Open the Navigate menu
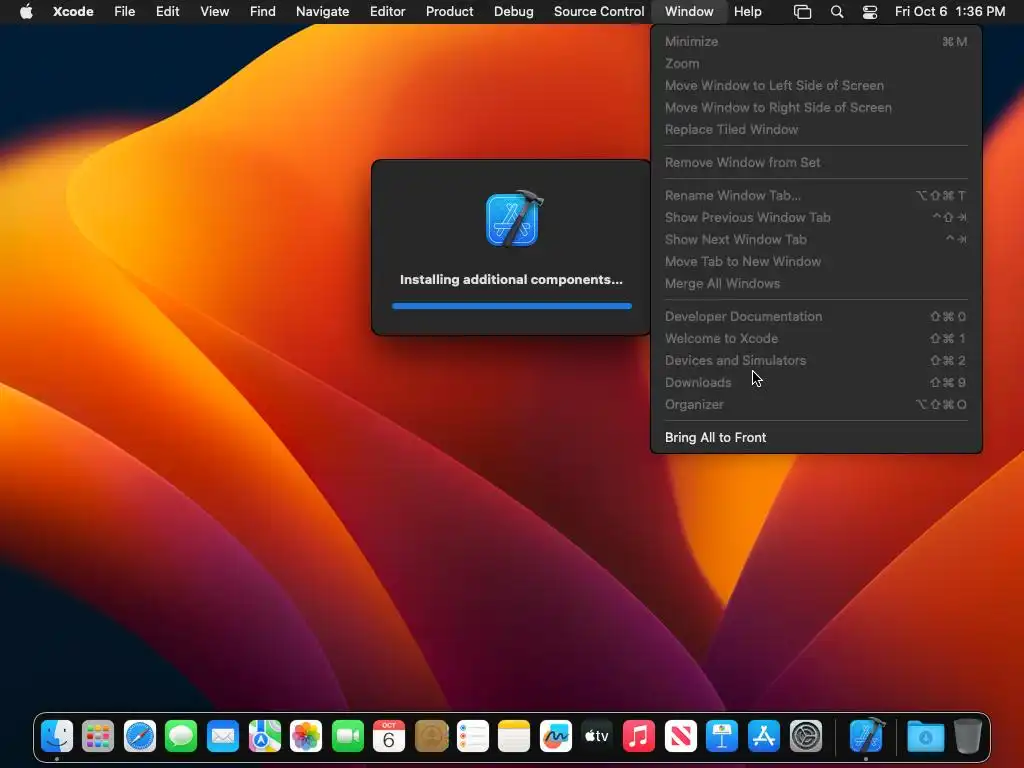The image size is (1024, 768). coord(323,11)
